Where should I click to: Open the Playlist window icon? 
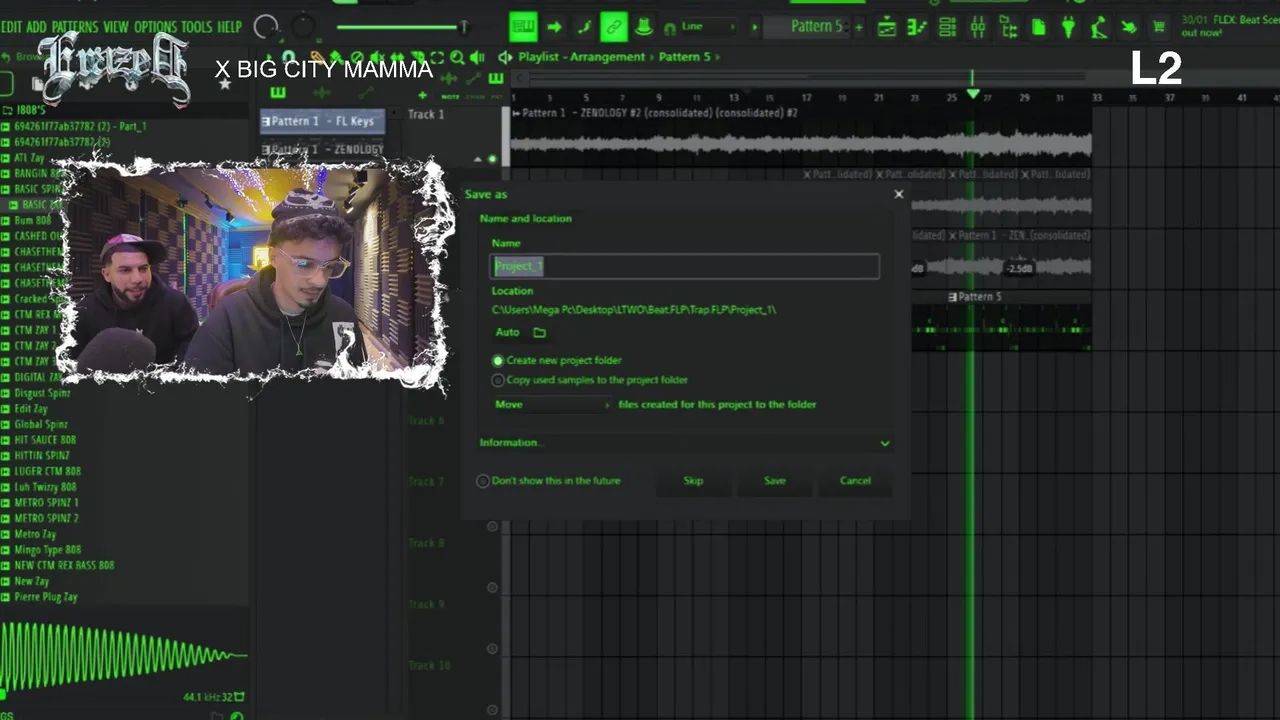886,28
